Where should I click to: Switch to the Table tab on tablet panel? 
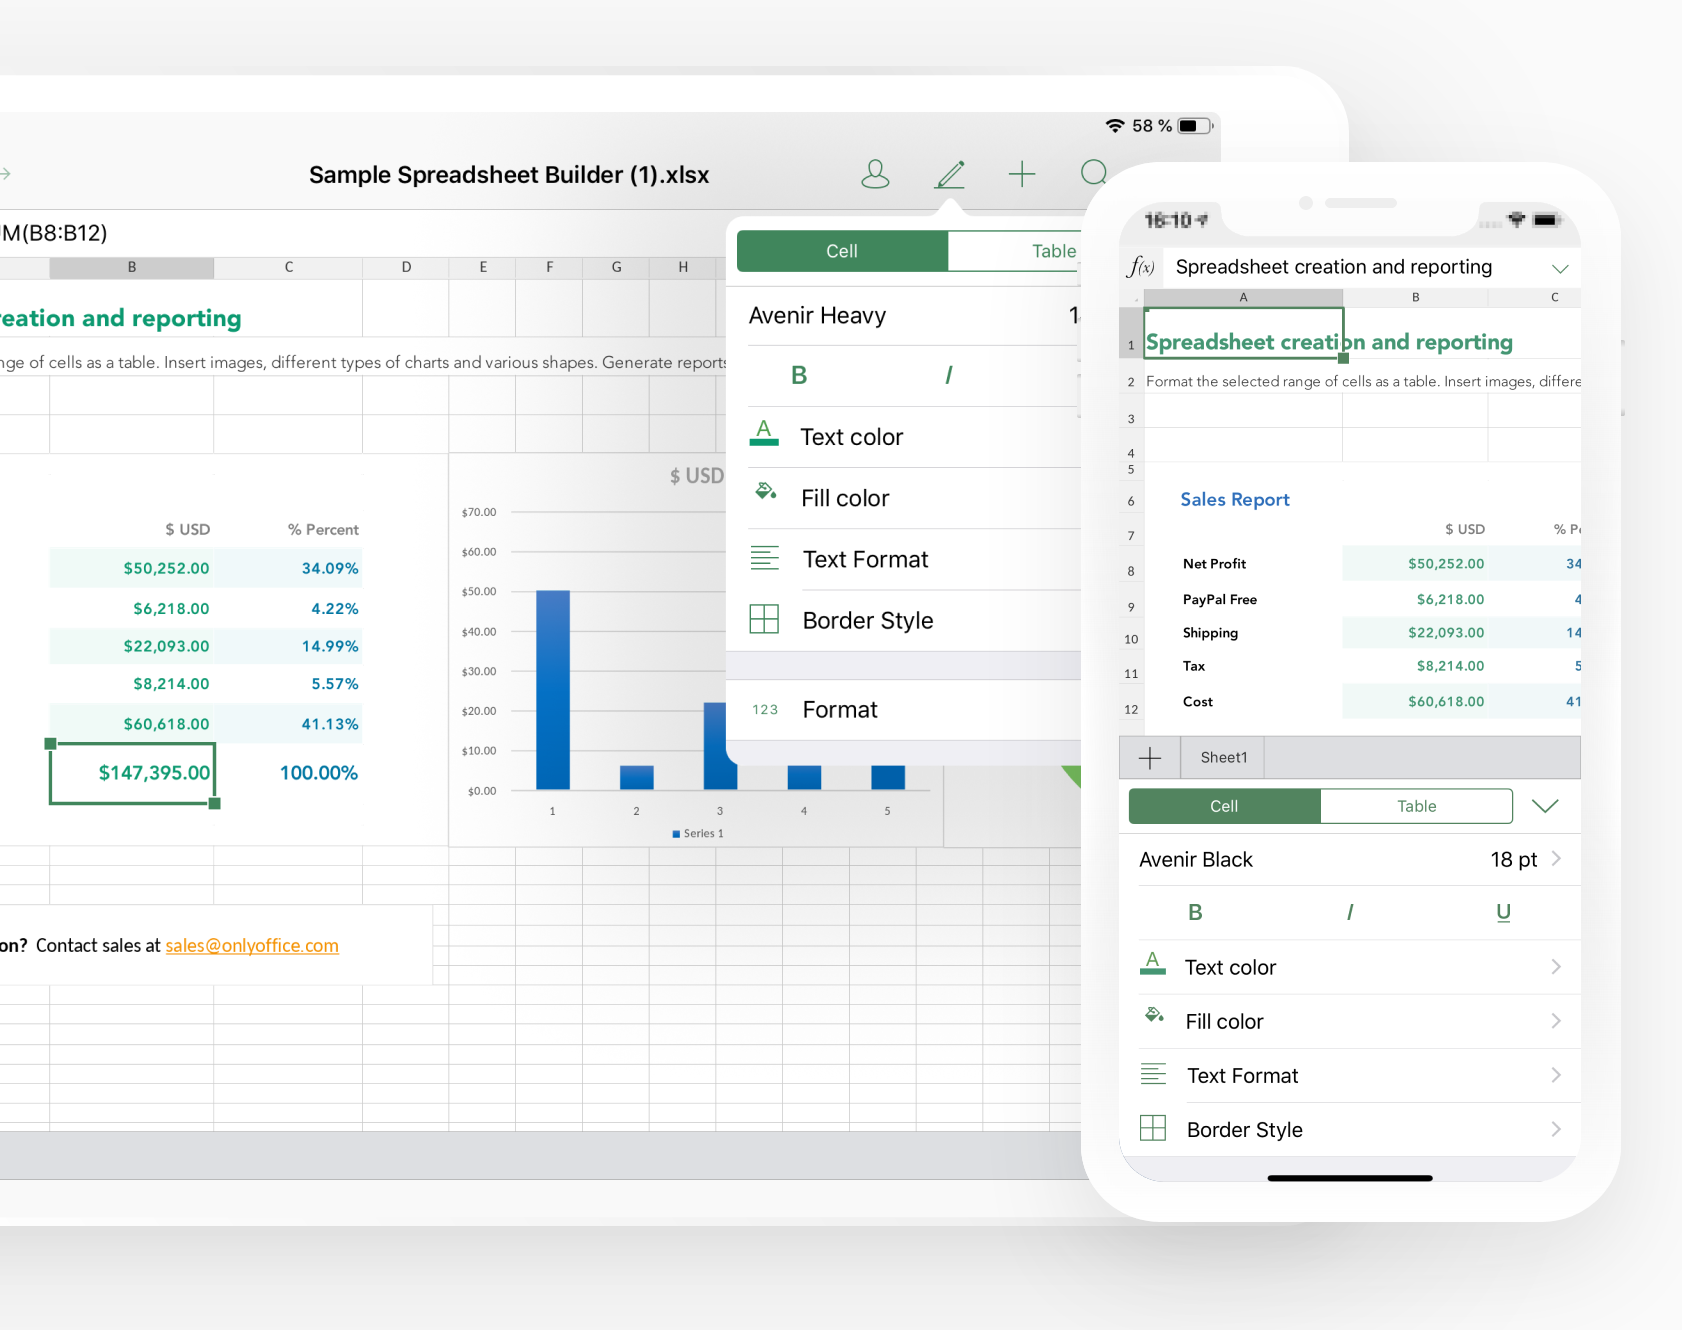pos(1015,251)
